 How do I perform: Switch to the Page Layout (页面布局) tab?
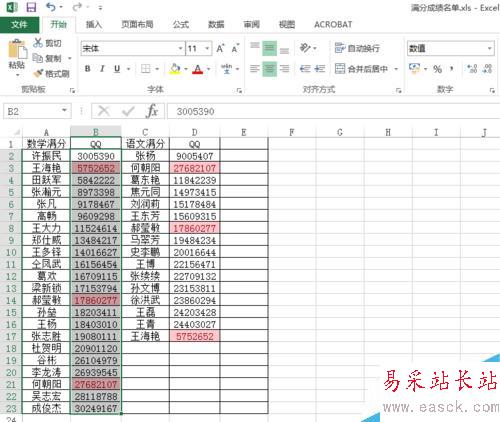click(137, 24)
